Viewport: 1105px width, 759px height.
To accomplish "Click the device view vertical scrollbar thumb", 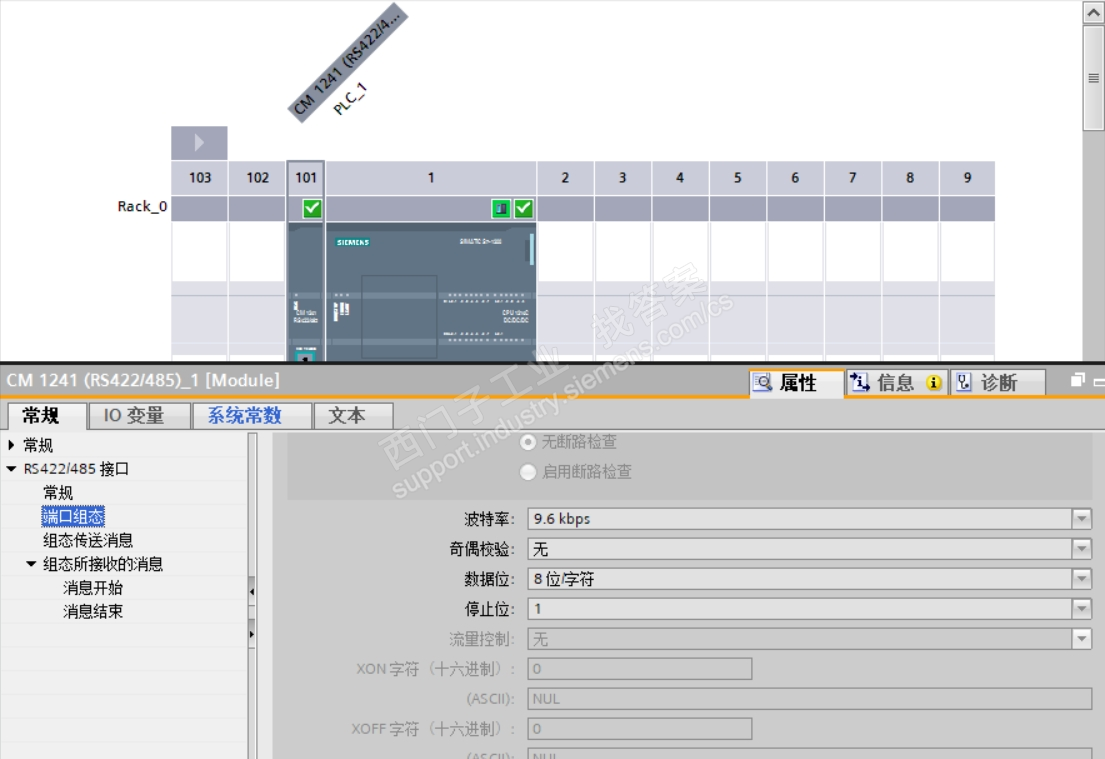I will [x=1094, y=78].
